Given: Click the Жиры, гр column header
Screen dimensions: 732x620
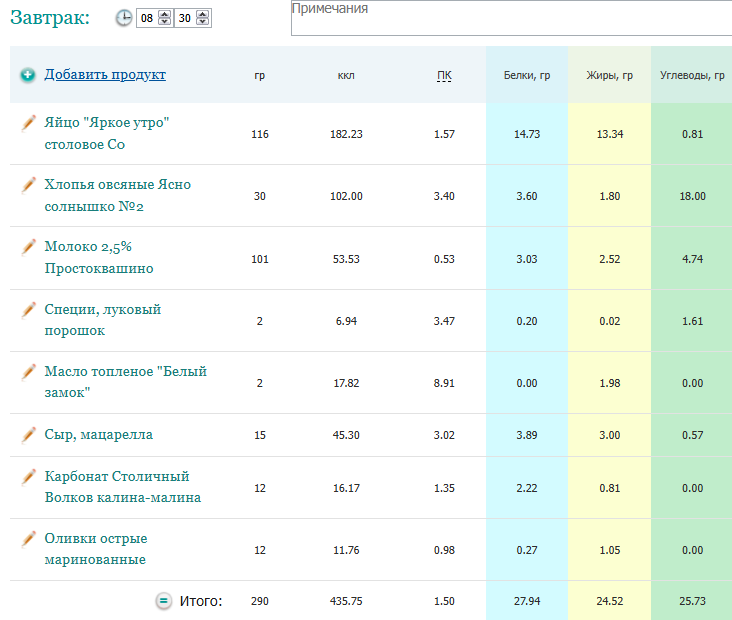Looking at the screenshot, I should [610, 76].
